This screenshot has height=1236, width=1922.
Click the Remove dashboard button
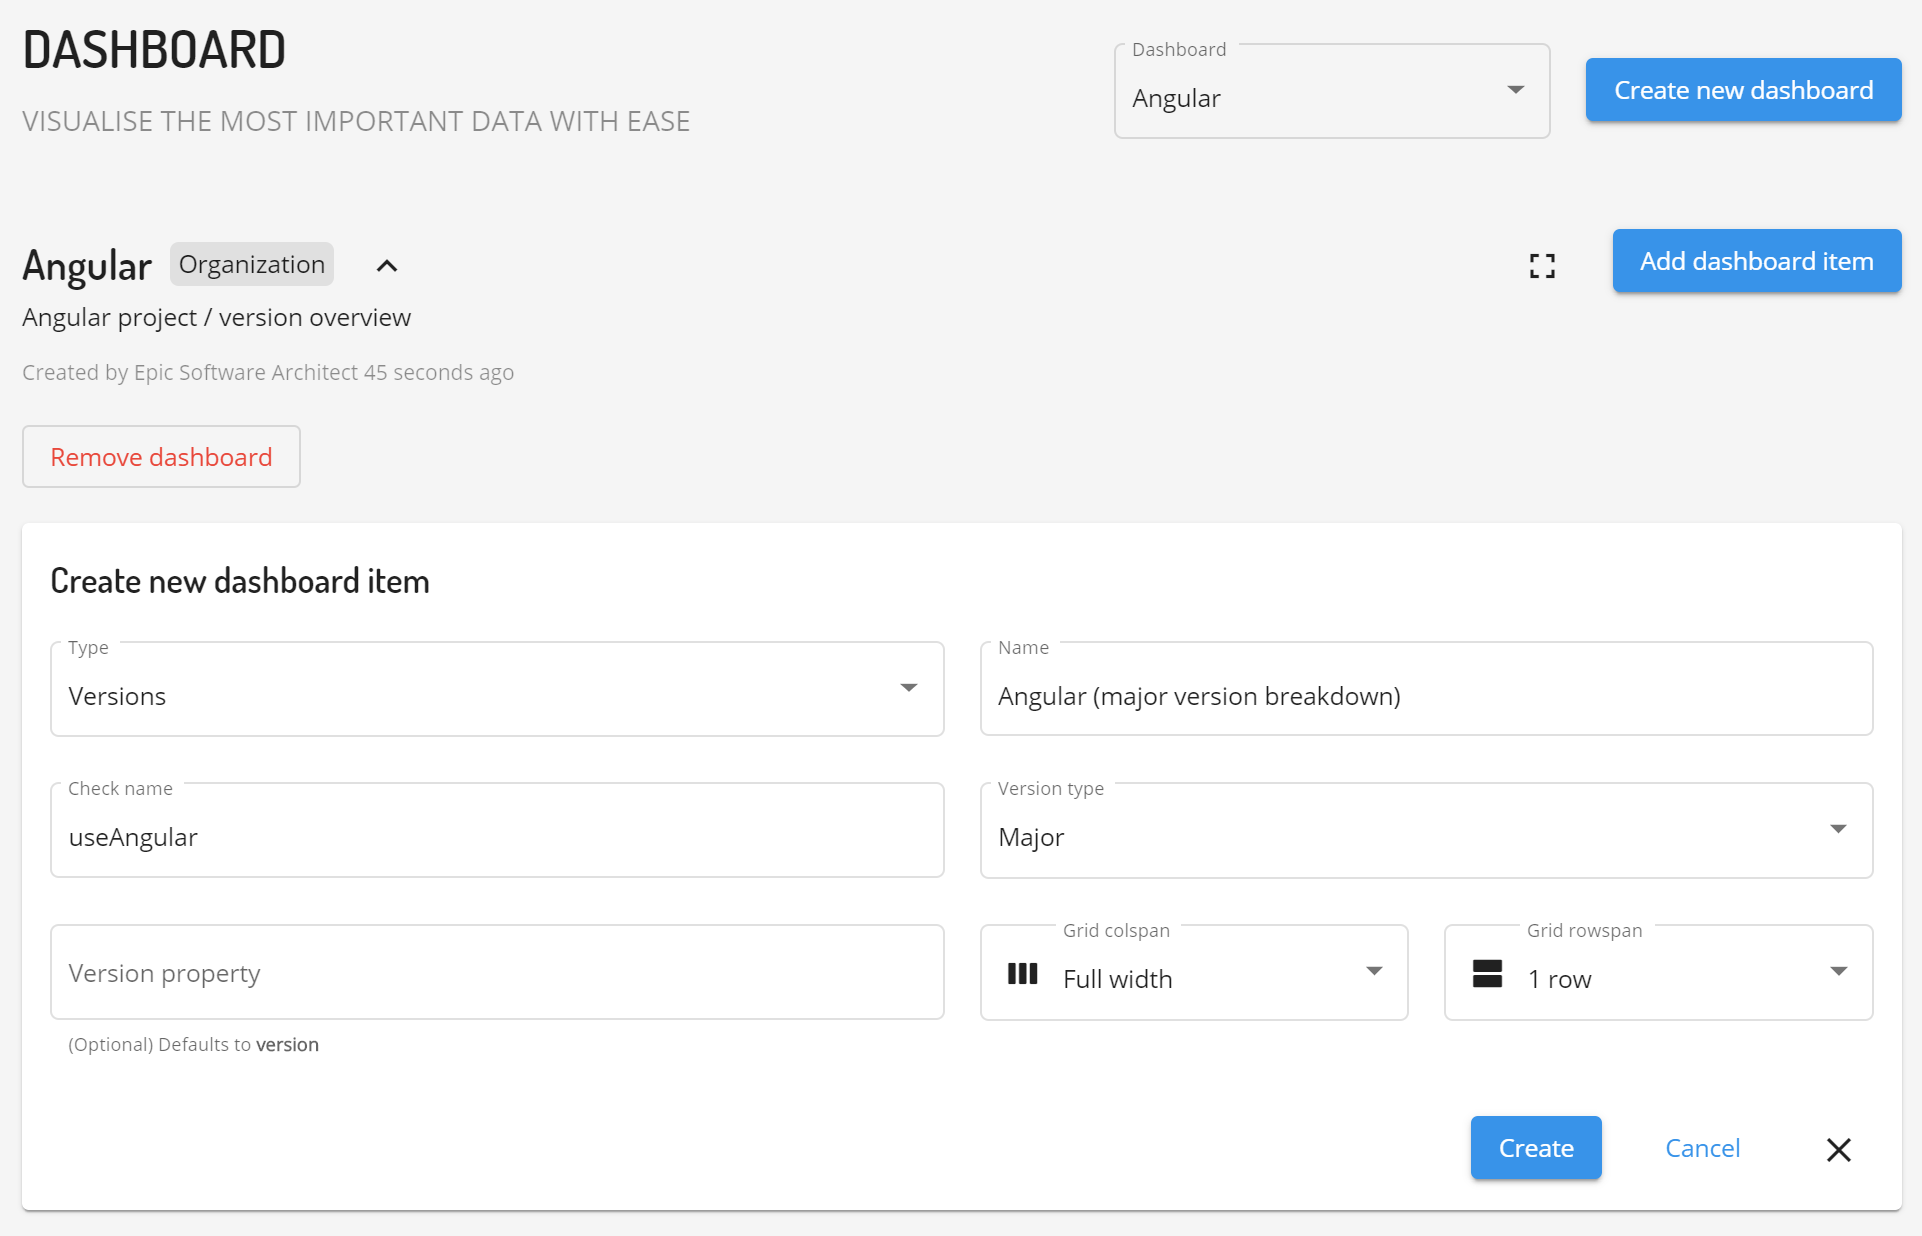(x=161, y=457)
